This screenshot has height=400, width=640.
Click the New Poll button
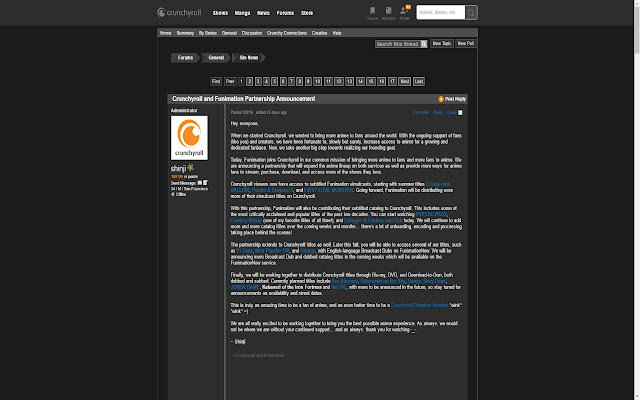tap(465, 44)
